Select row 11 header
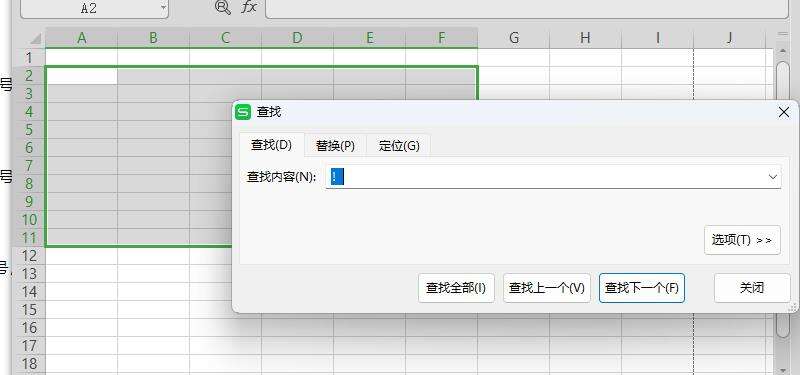The image size is (800, 375). (30, 237)
